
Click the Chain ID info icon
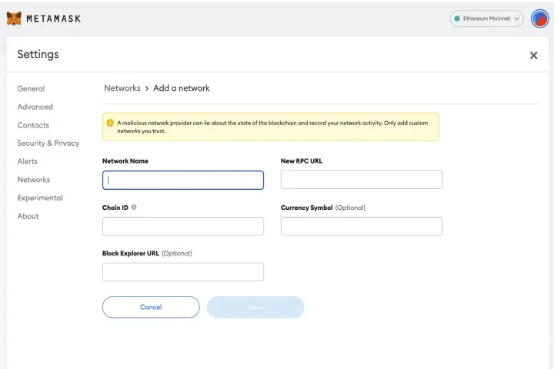click(x=134, y=207)
